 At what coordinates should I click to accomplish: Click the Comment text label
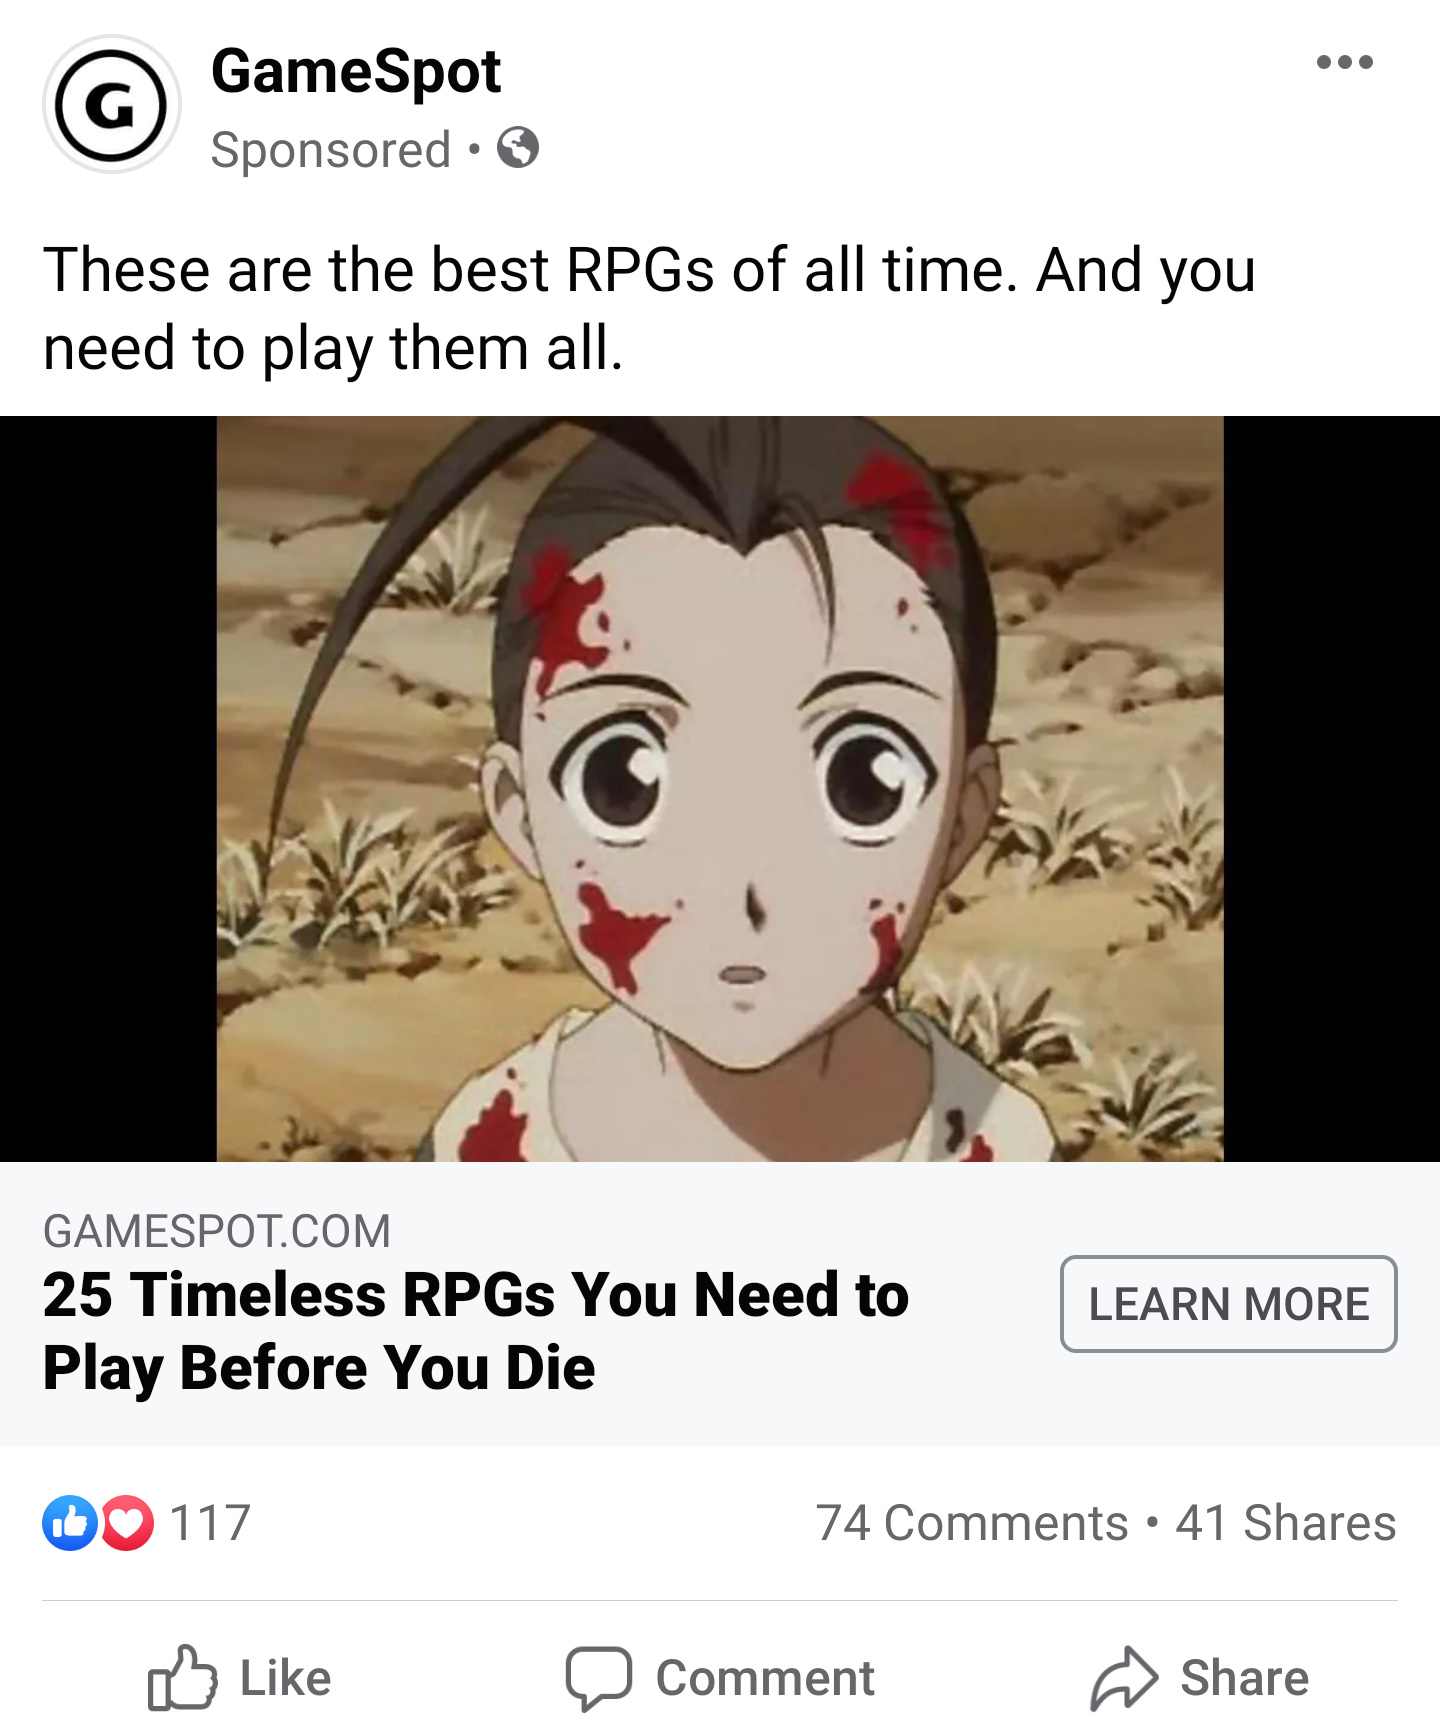pos(765,1678)
